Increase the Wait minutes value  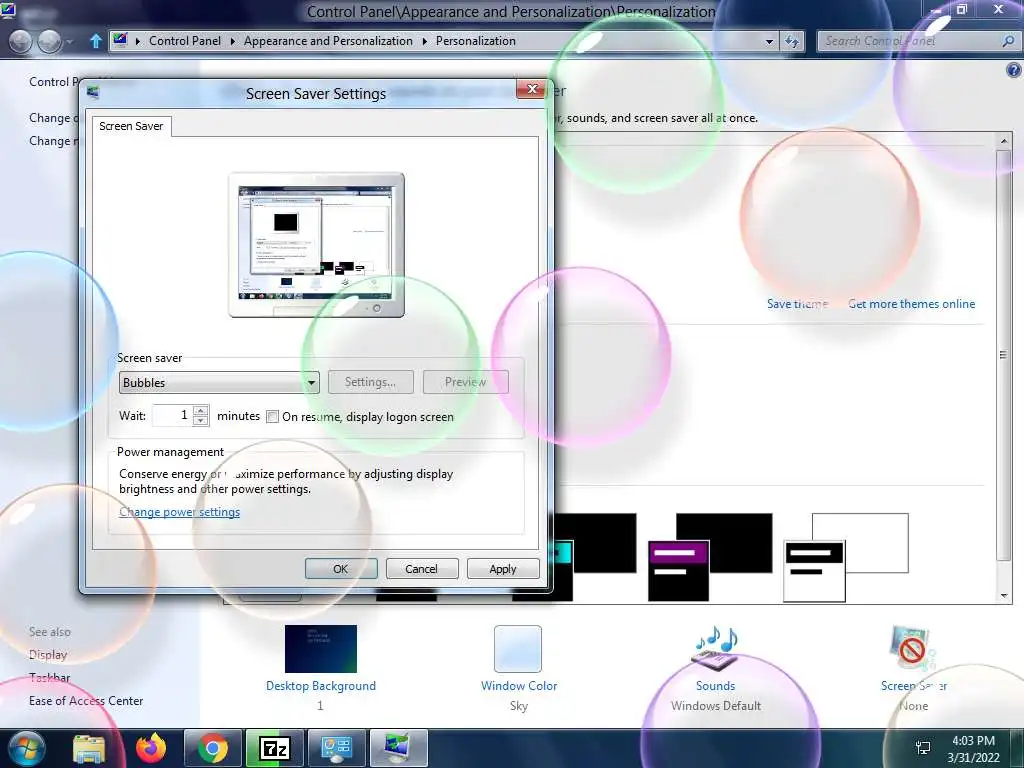pos(201,410)
